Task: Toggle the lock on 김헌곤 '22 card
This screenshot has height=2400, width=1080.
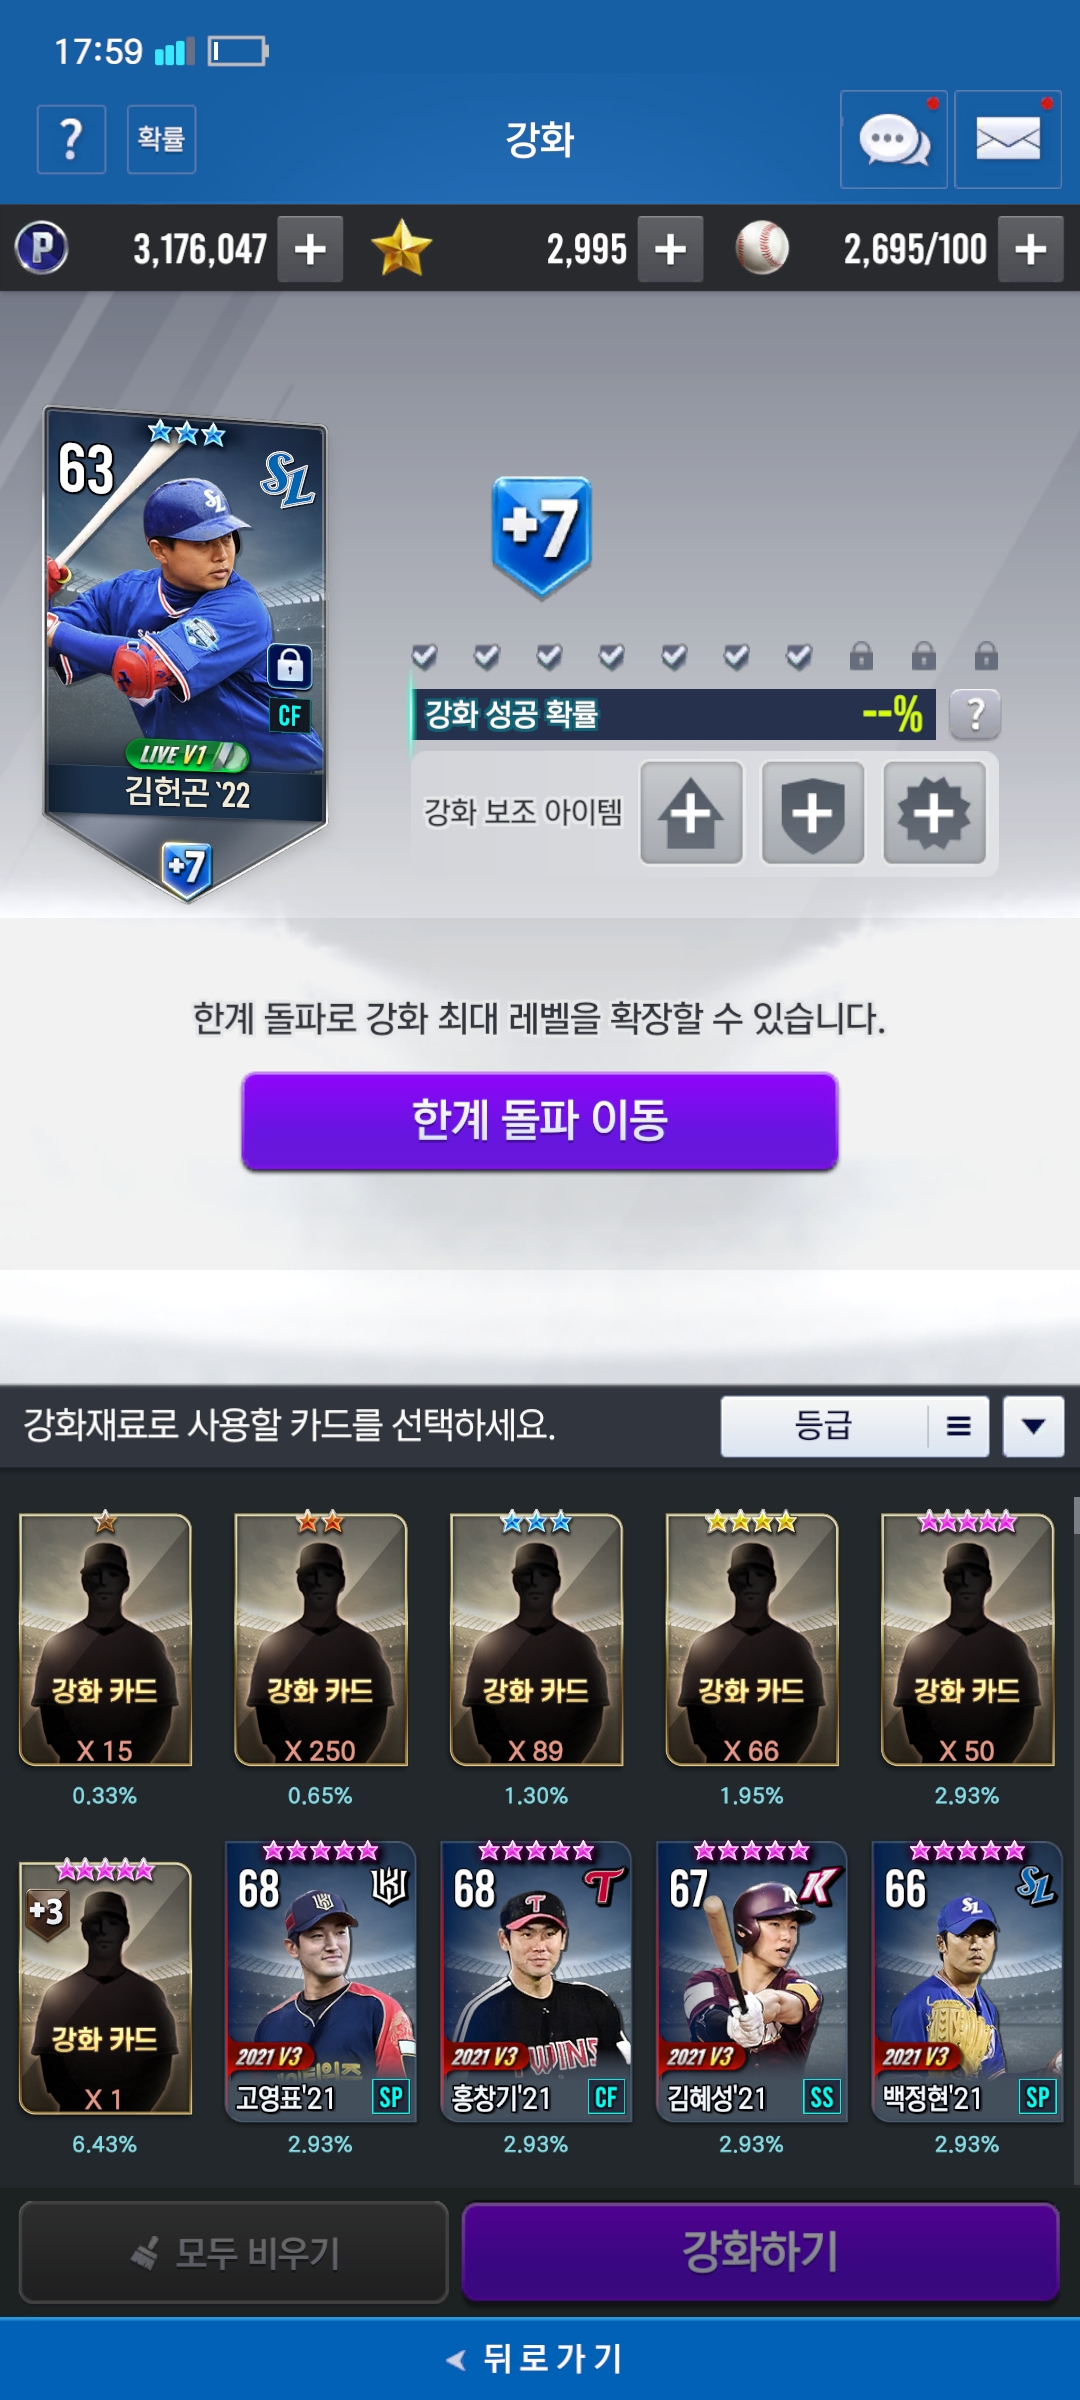Action: pos(290,665)
